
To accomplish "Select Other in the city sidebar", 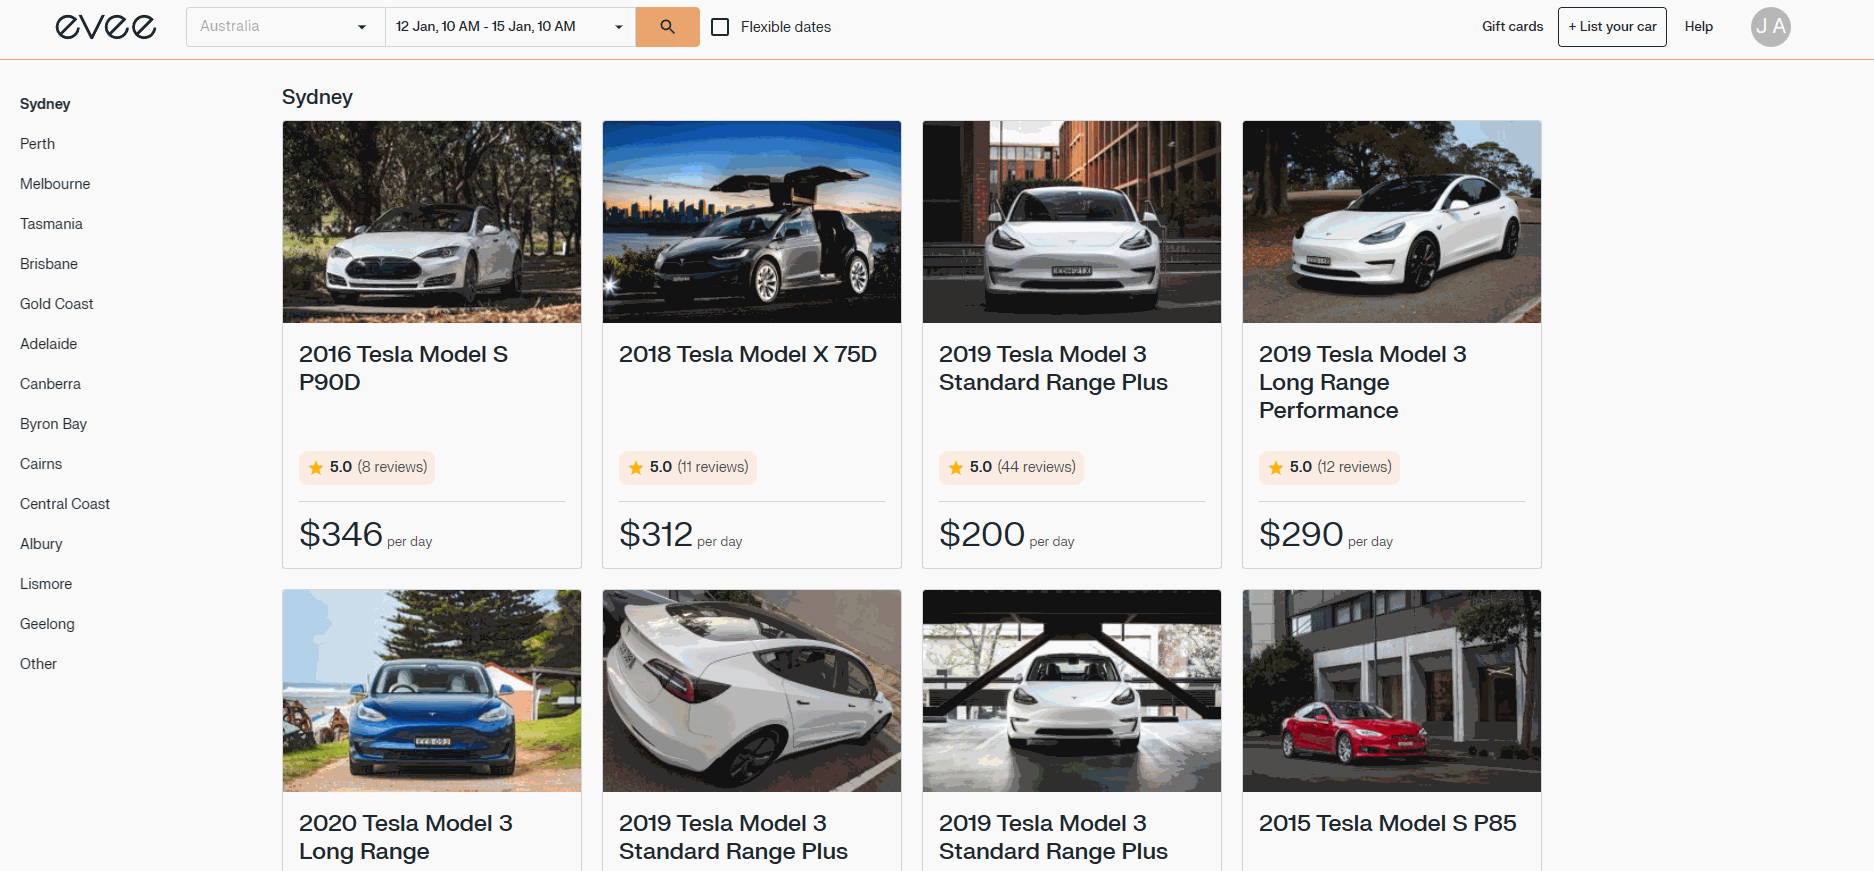I will tap(39, 664).
